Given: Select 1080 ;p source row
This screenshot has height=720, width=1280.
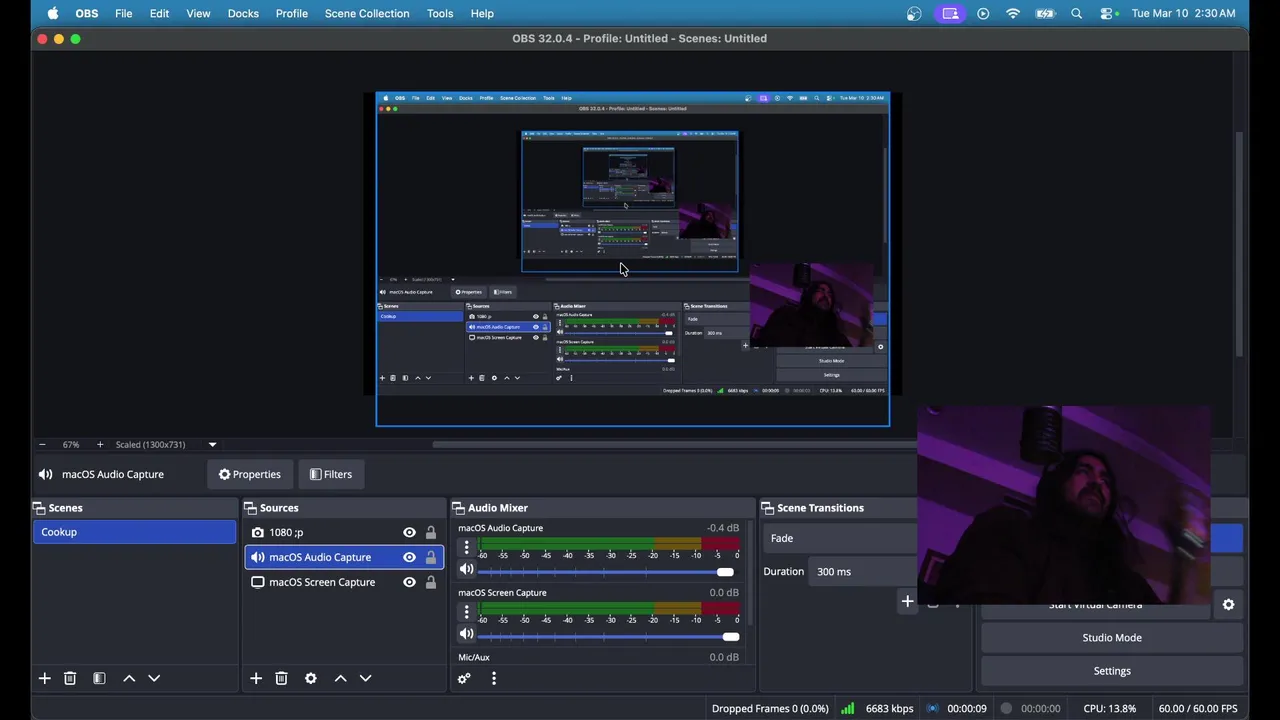Looking at the screenshot, I should point(344,532).
